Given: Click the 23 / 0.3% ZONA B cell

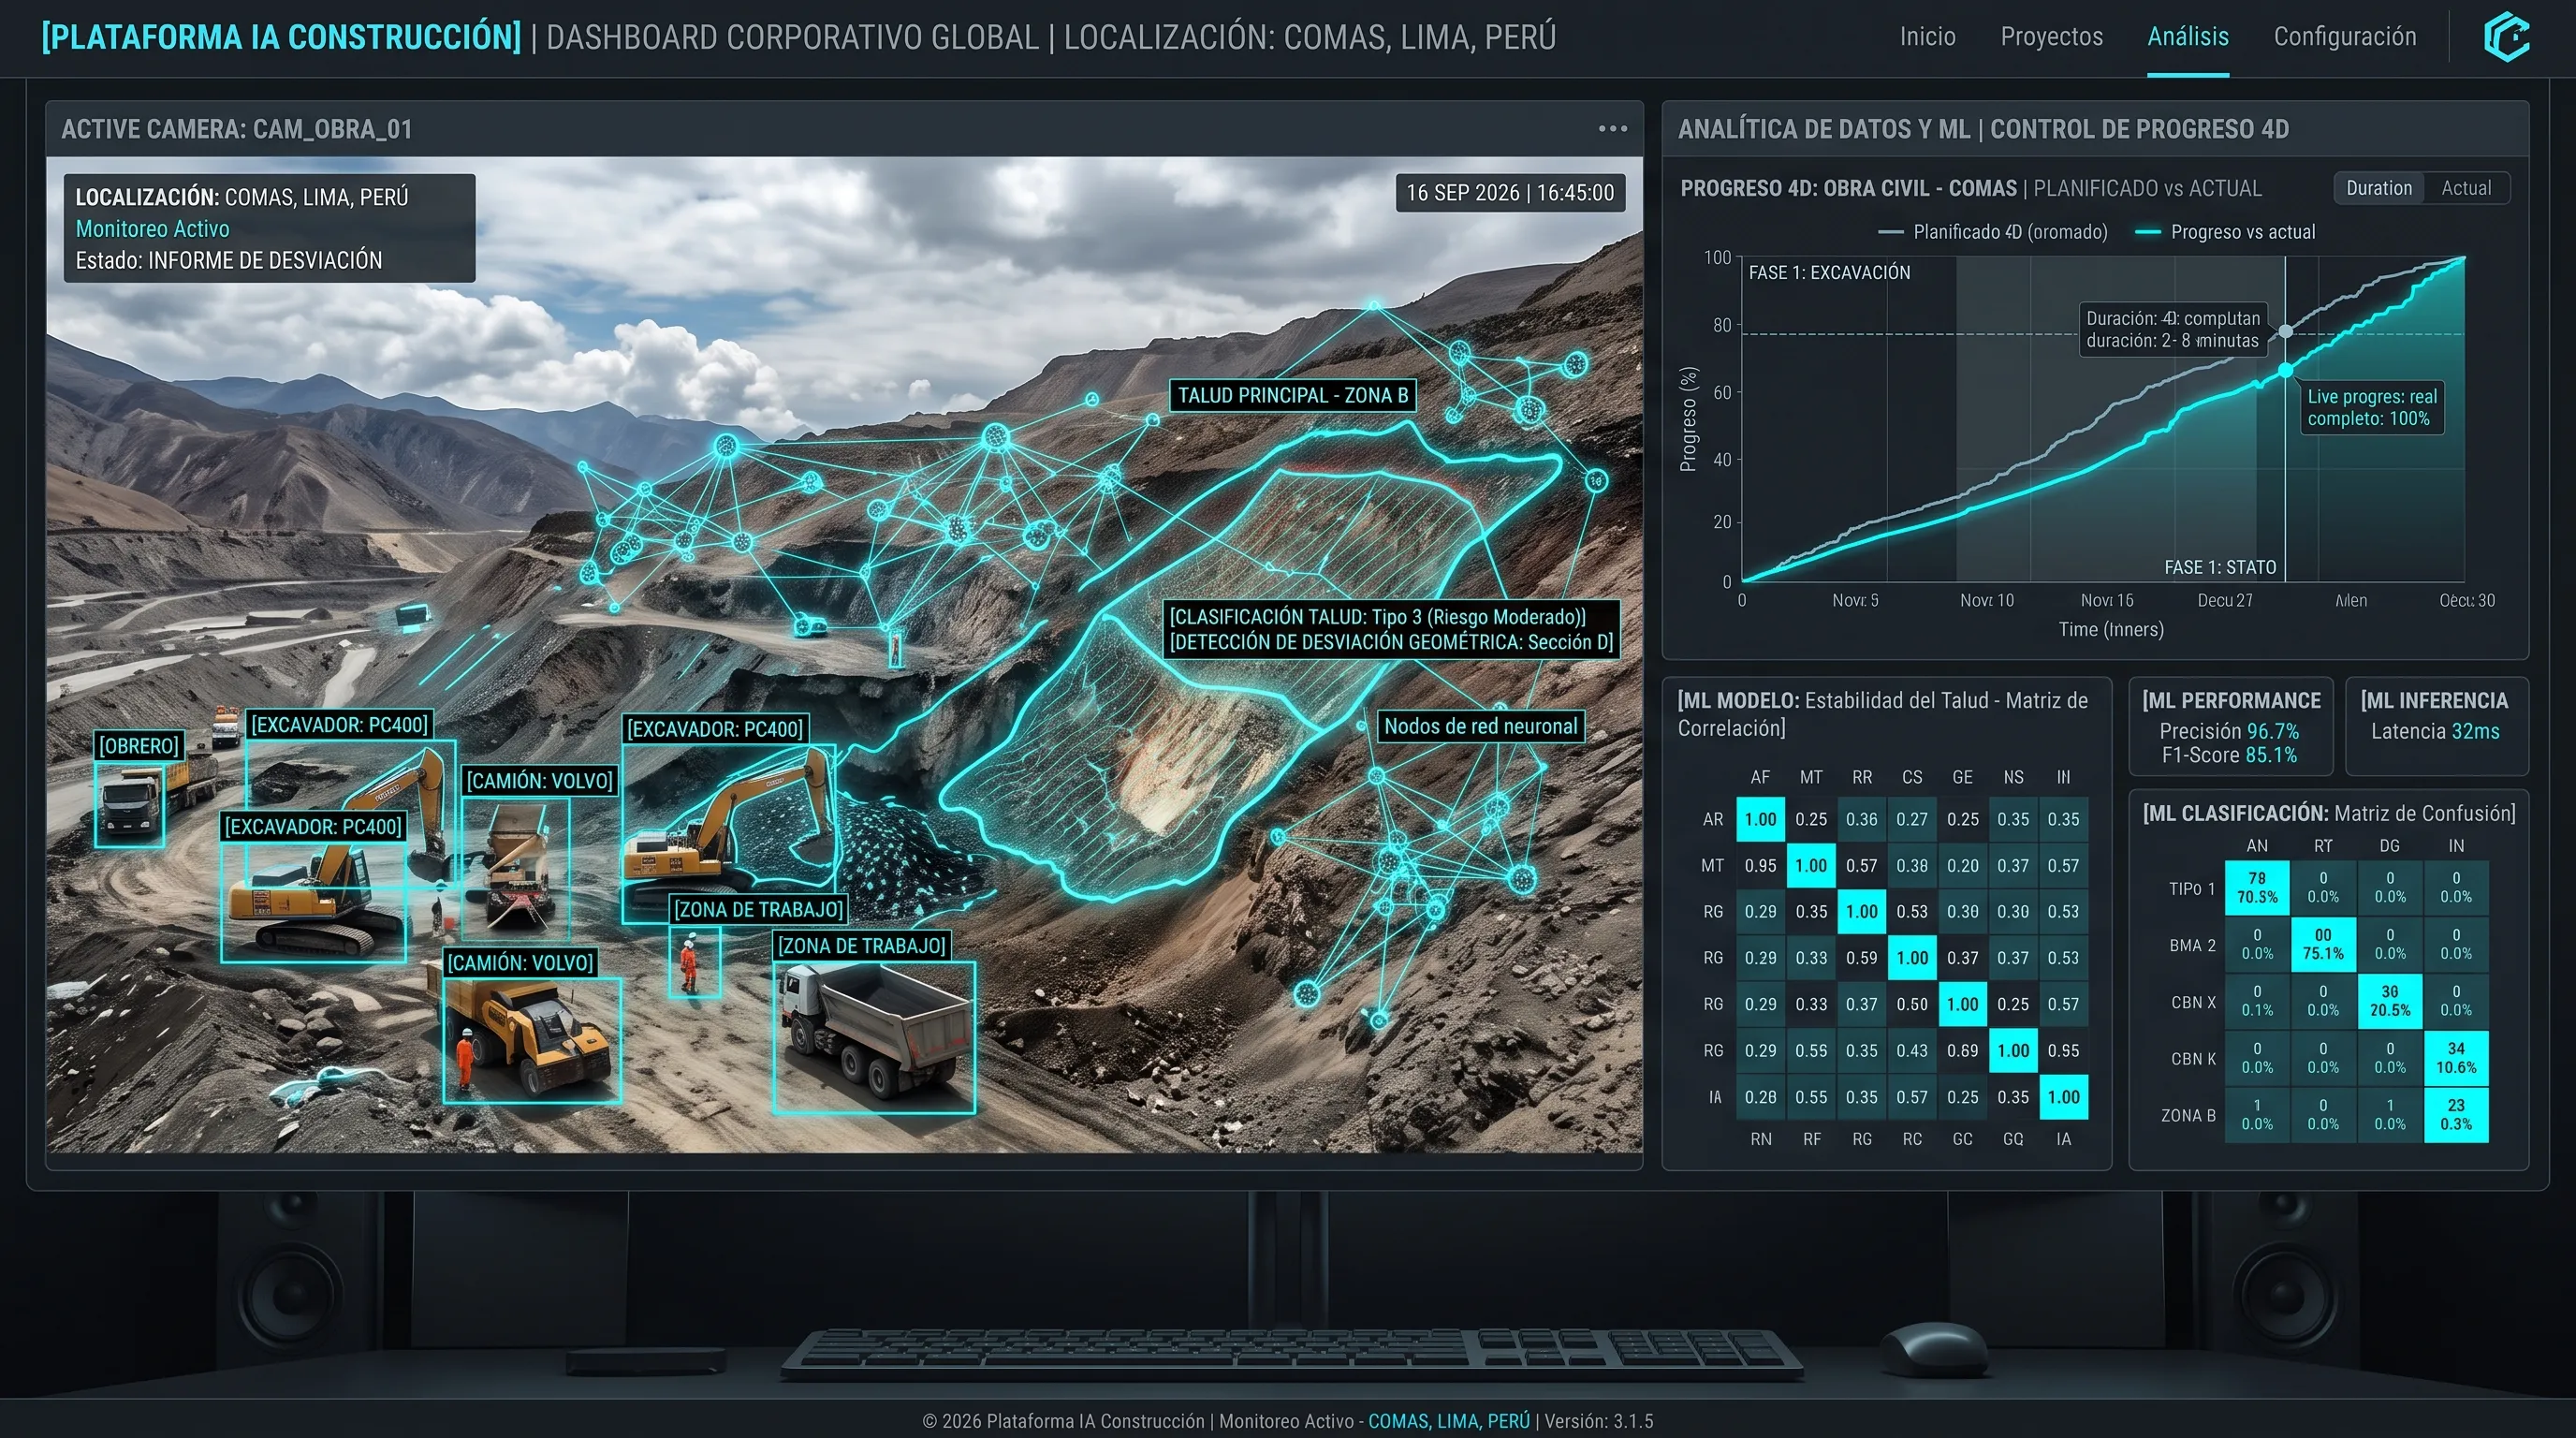Looking at the screenshot, I should tap(2455, 1115).
